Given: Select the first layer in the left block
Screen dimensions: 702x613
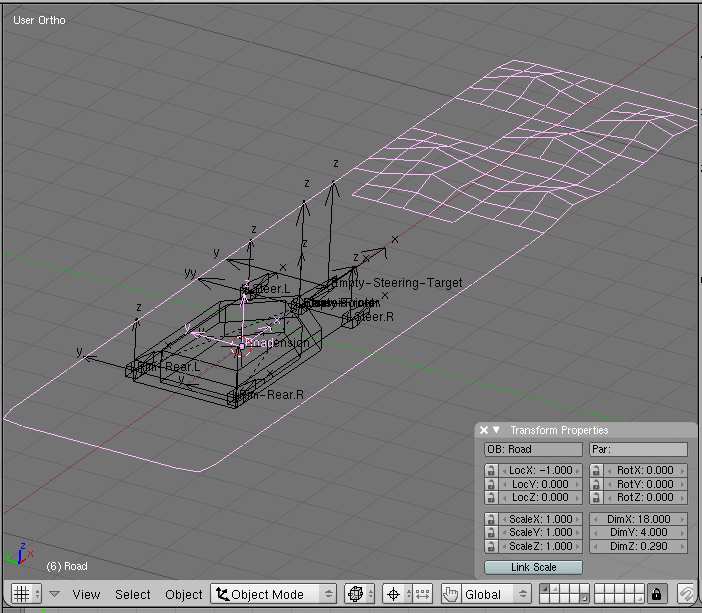Looking at the screenshot, I should tap(544, 589).
